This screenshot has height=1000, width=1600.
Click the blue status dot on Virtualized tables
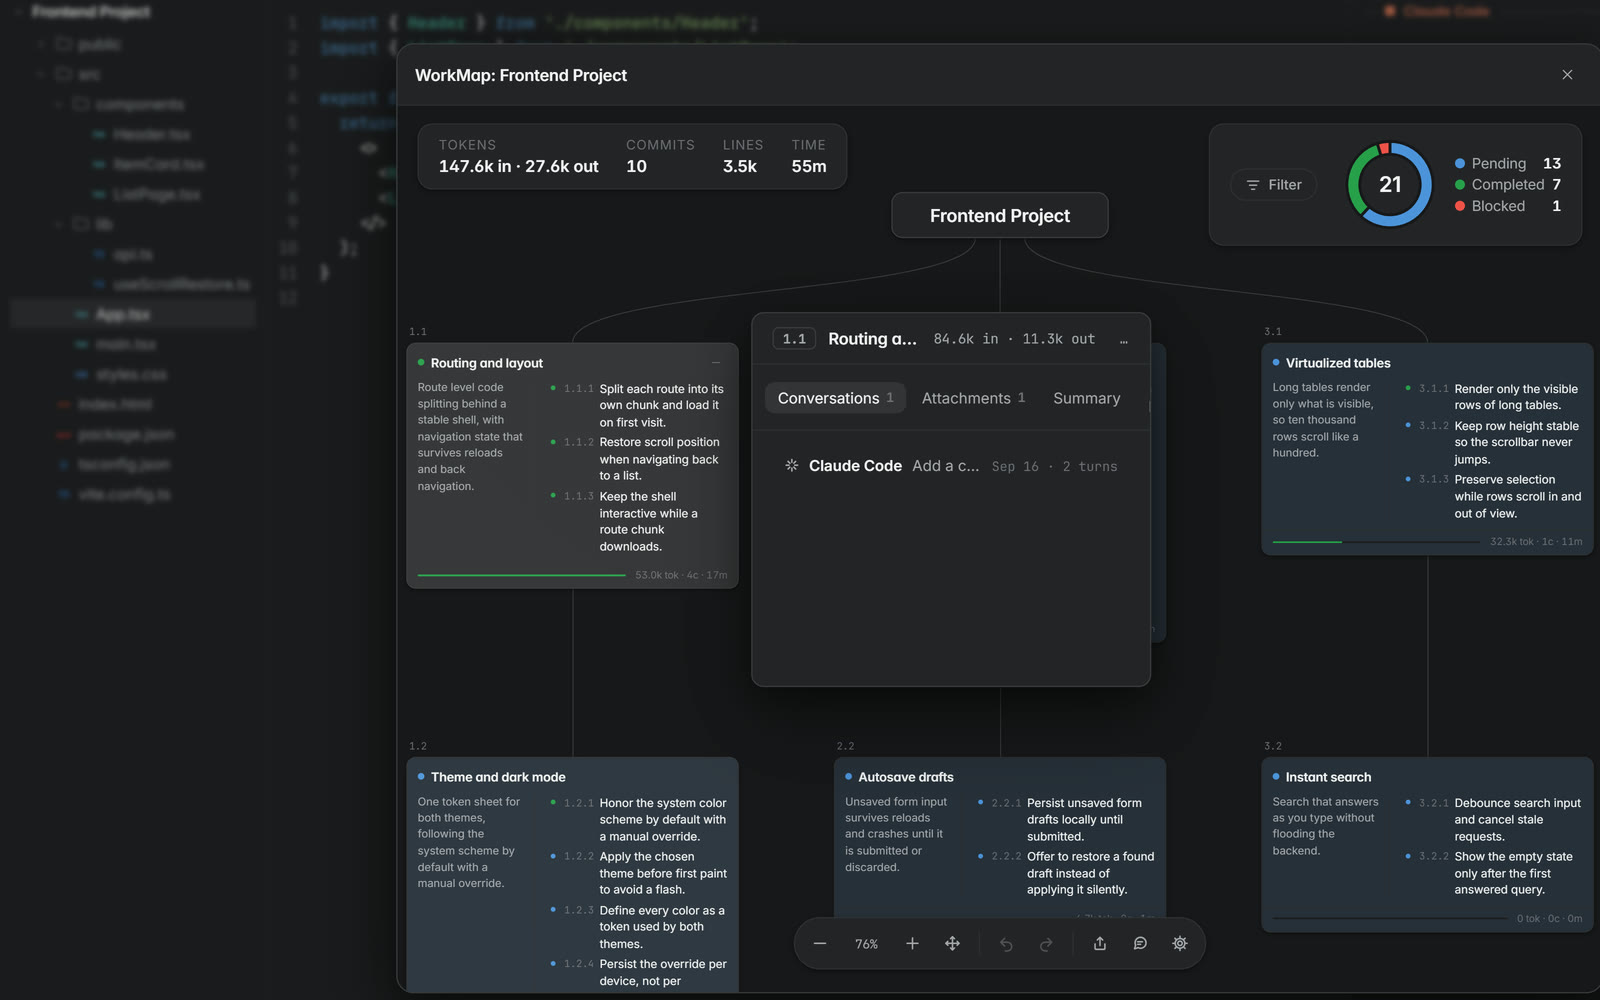[x=1276, y=363]
